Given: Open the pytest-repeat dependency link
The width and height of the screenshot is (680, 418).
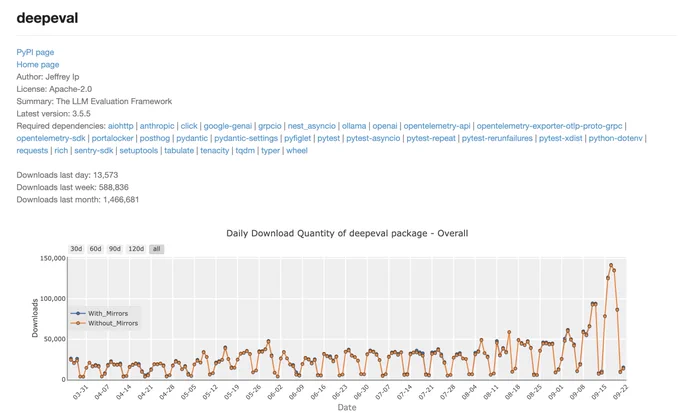Looking at the screenshot, I should (x=431, y=138).
